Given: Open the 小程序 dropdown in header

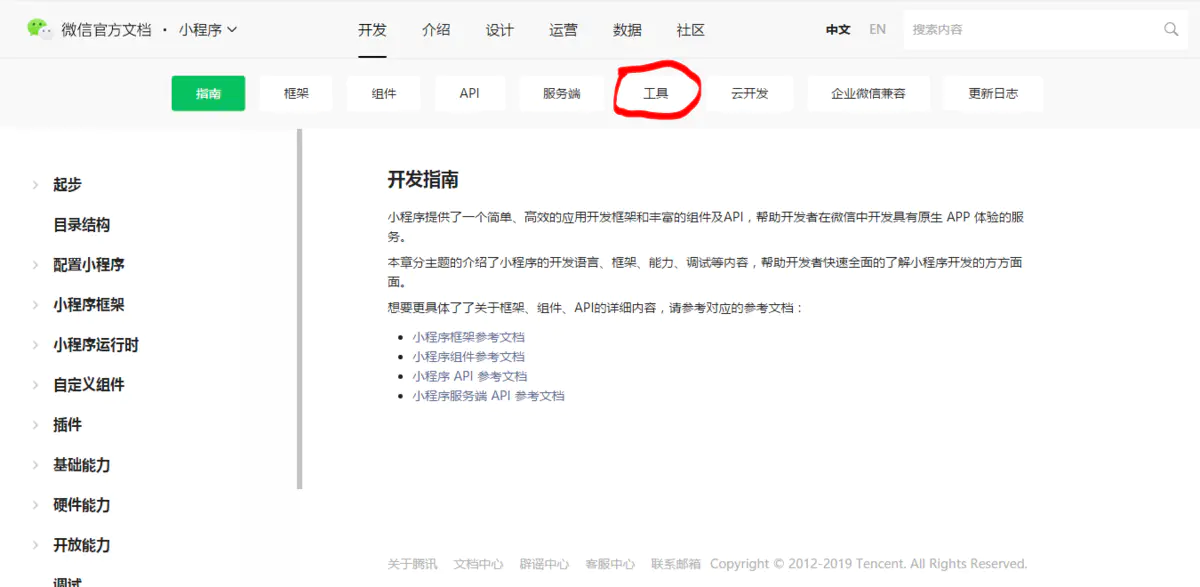Looking at the screenshot, I should [208, 30].
